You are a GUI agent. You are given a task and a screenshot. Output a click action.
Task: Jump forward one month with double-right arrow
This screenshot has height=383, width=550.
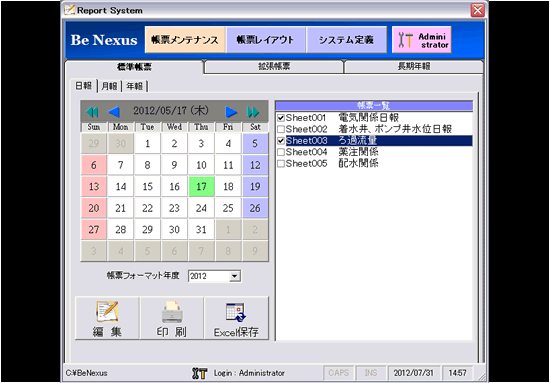coord(253,112)
